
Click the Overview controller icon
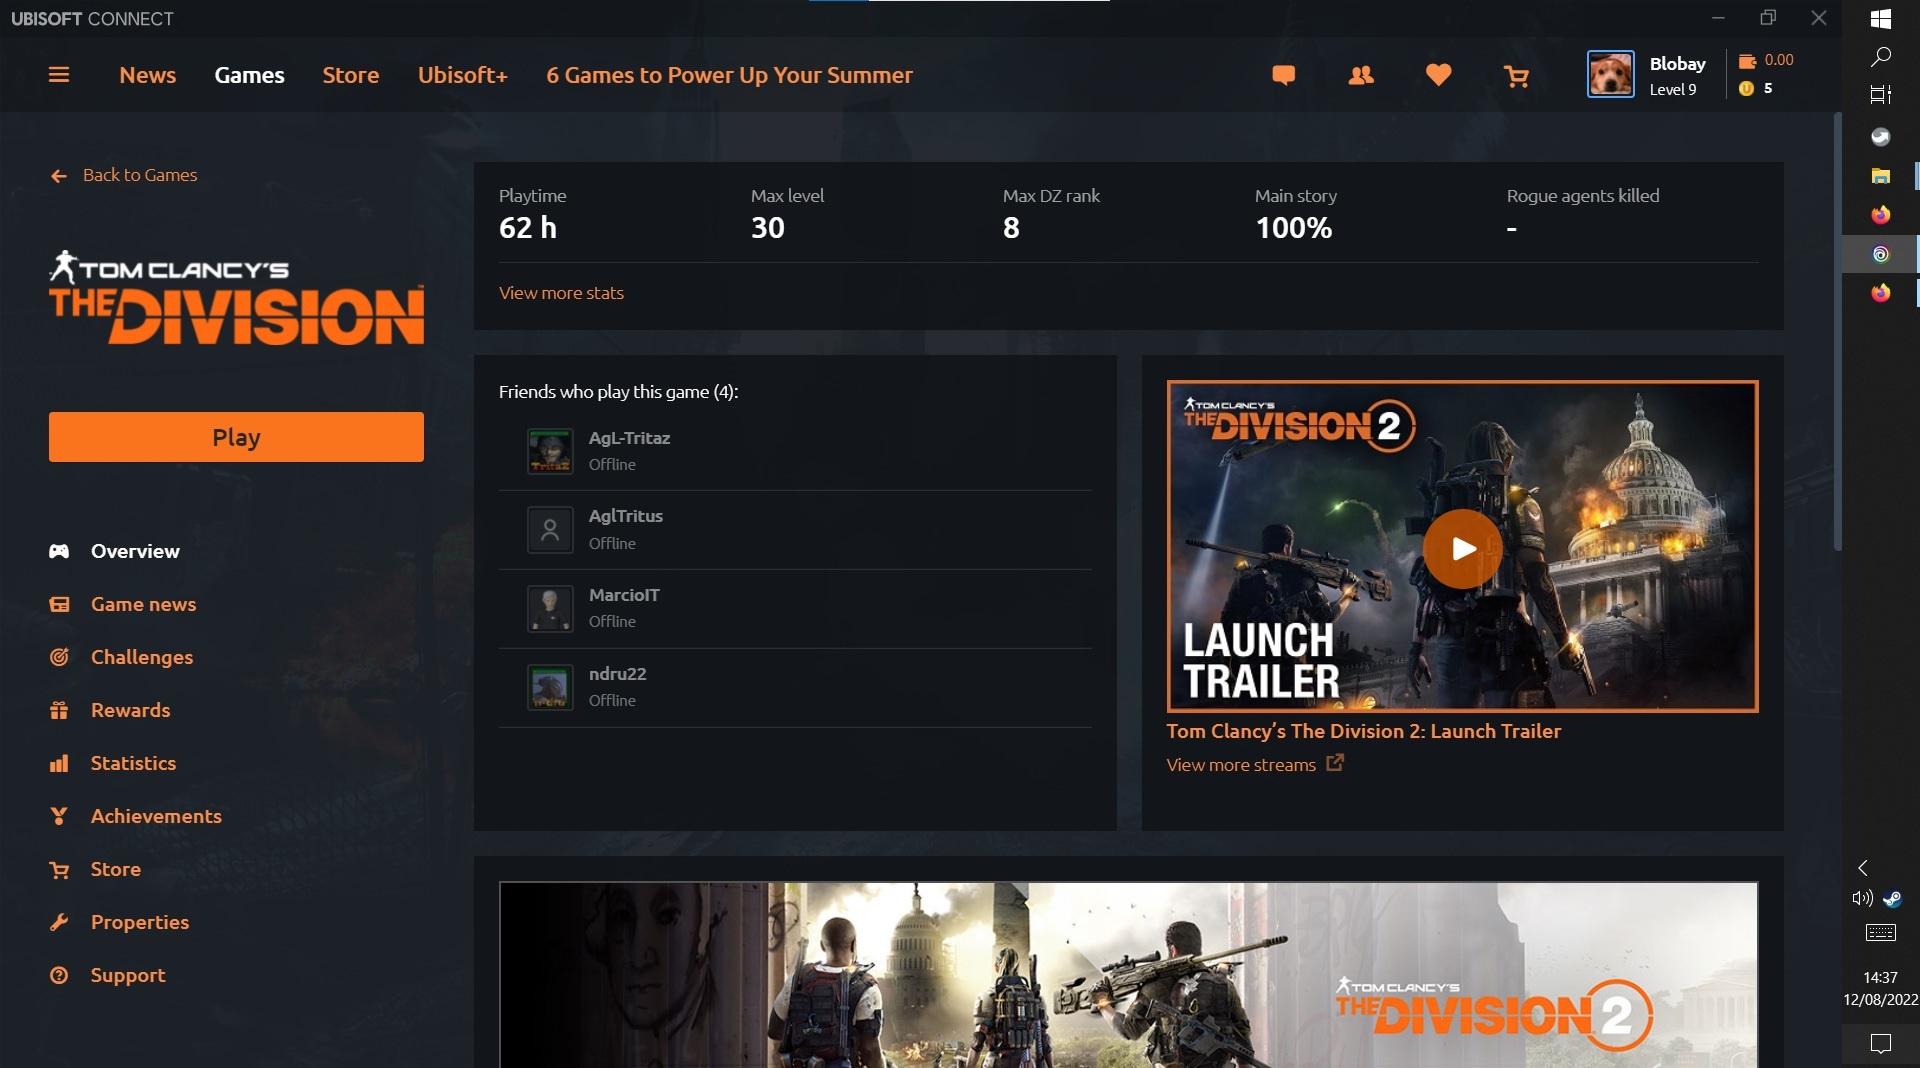(59, 551)
